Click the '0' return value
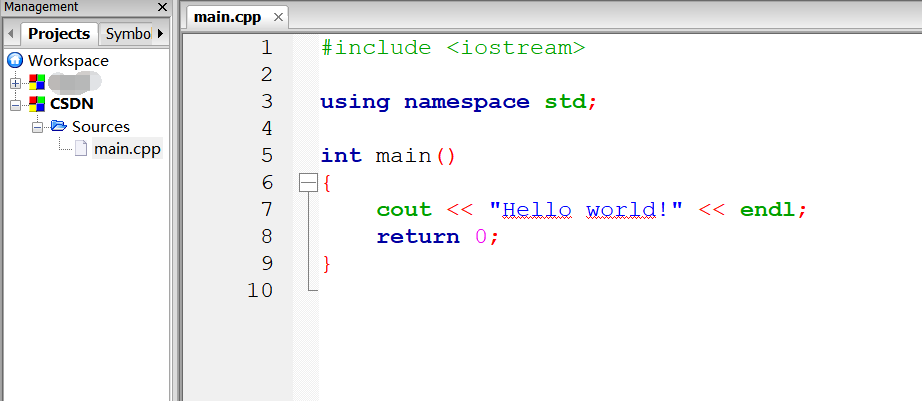The height and width of the screenshot is (401, 922). click(481, 237)
